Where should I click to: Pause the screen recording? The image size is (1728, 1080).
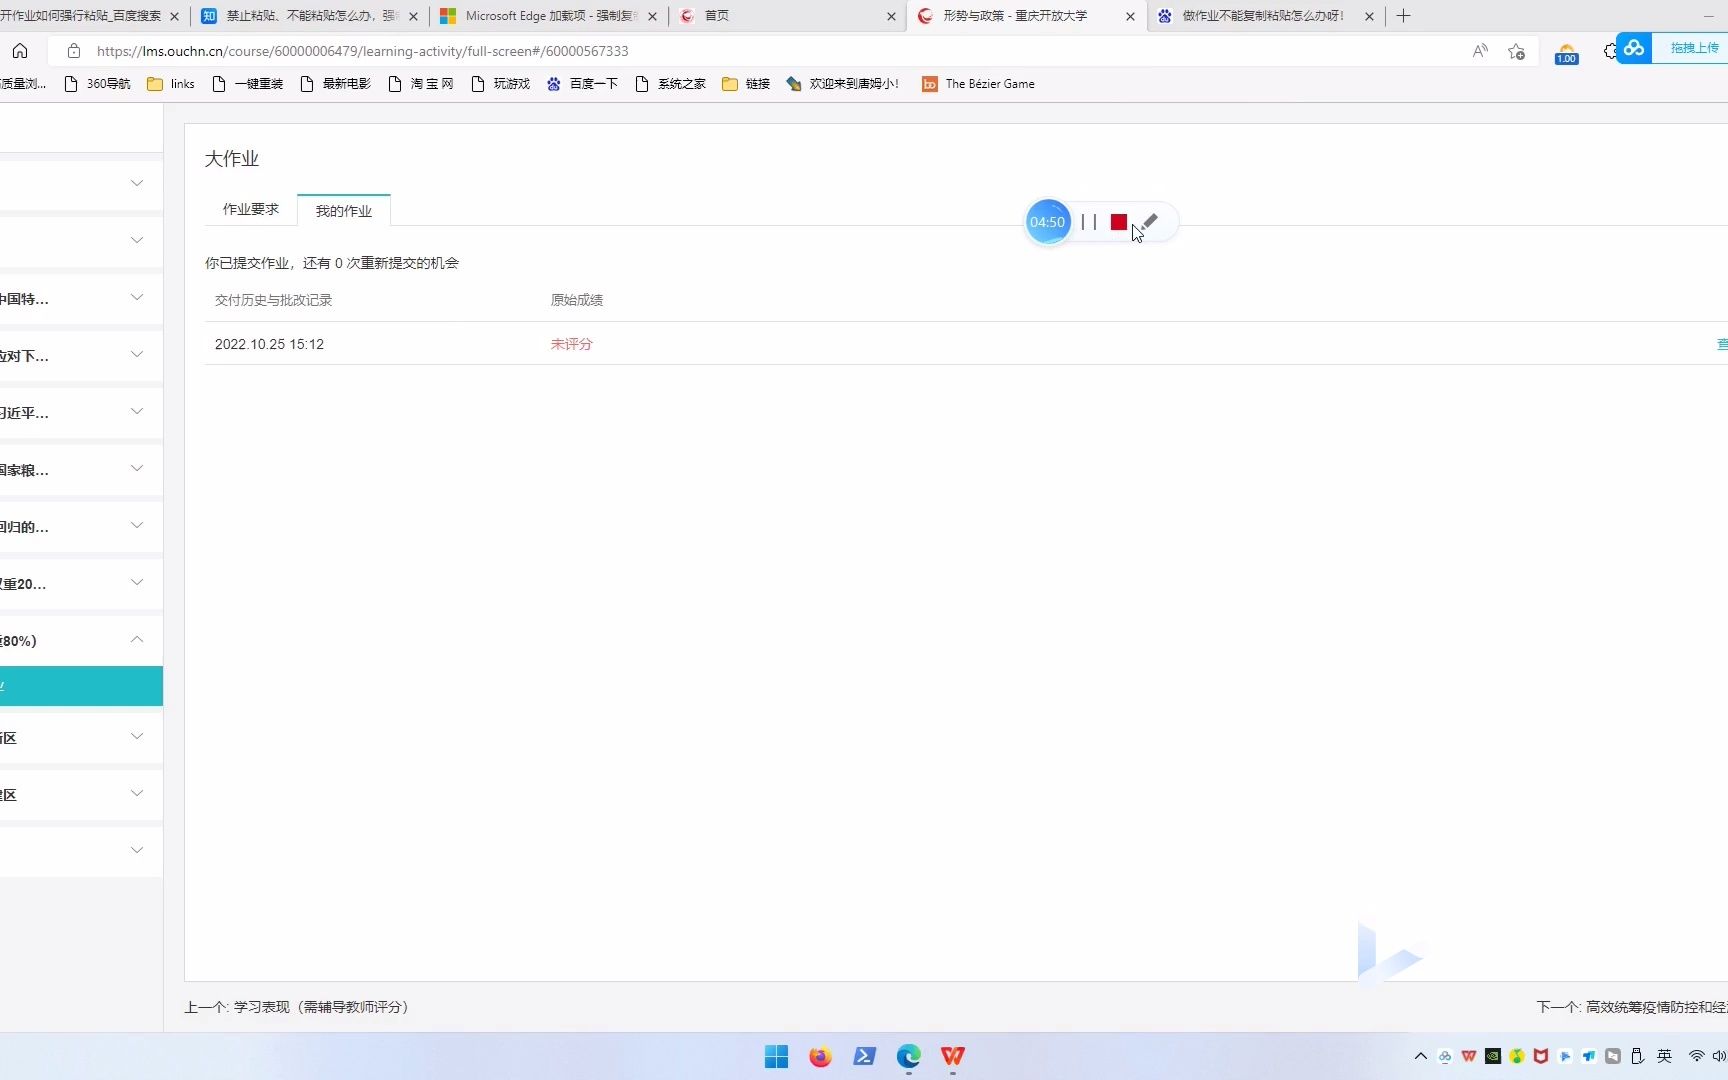pos(1089,222)
